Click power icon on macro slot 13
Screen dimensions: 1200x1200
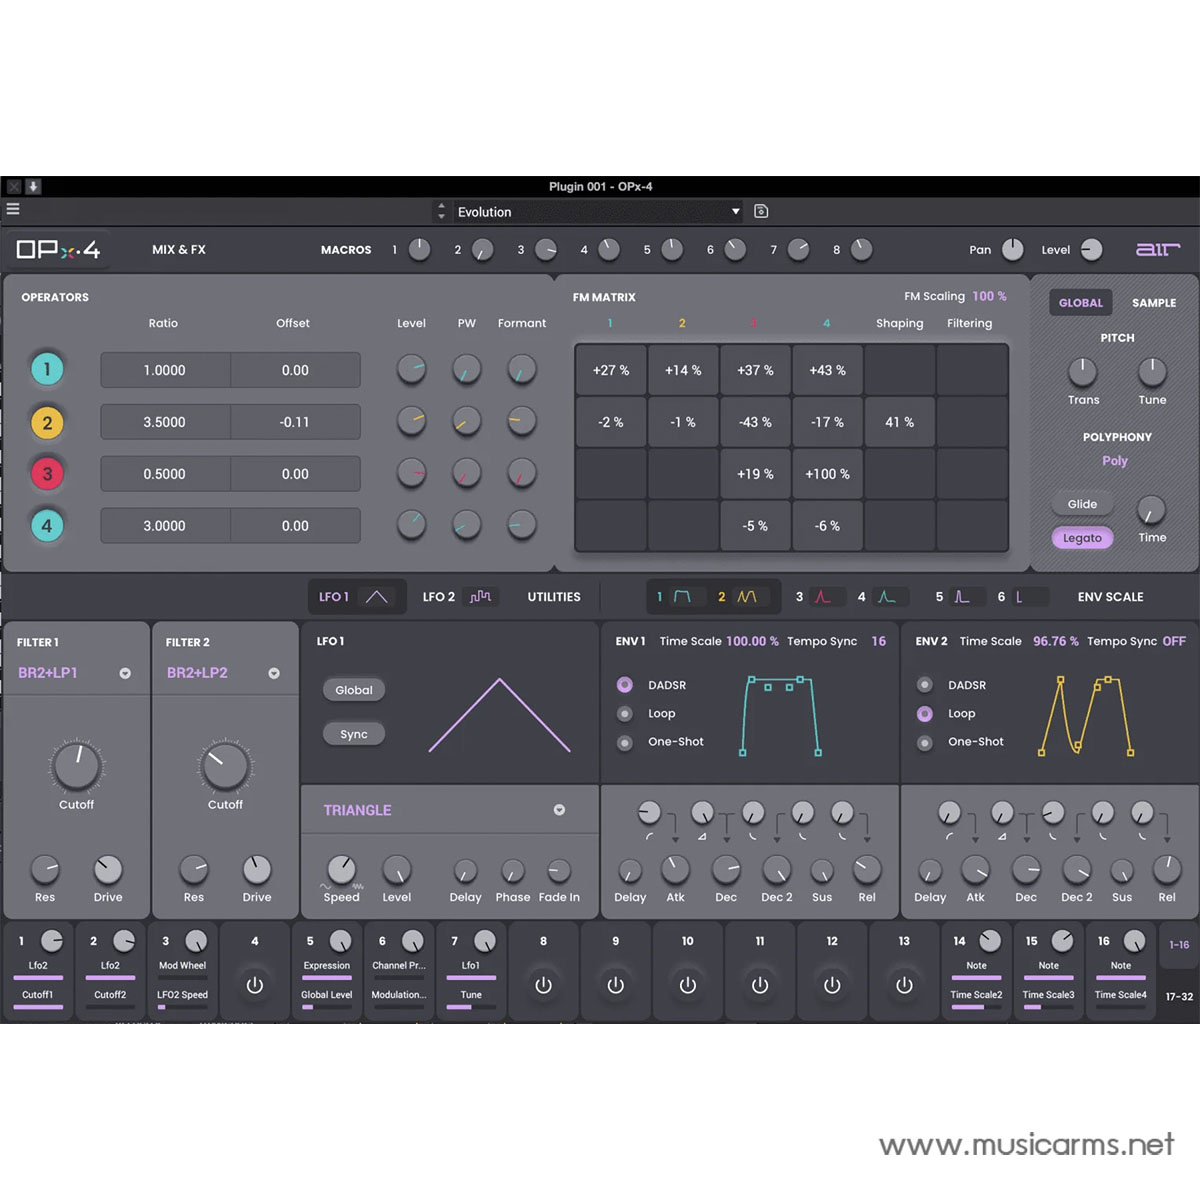[904, 985]
